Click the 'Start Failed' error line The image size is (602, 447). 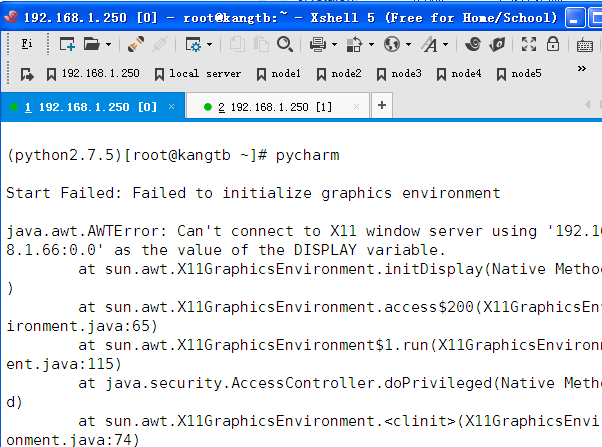click(x=253, y=193)
